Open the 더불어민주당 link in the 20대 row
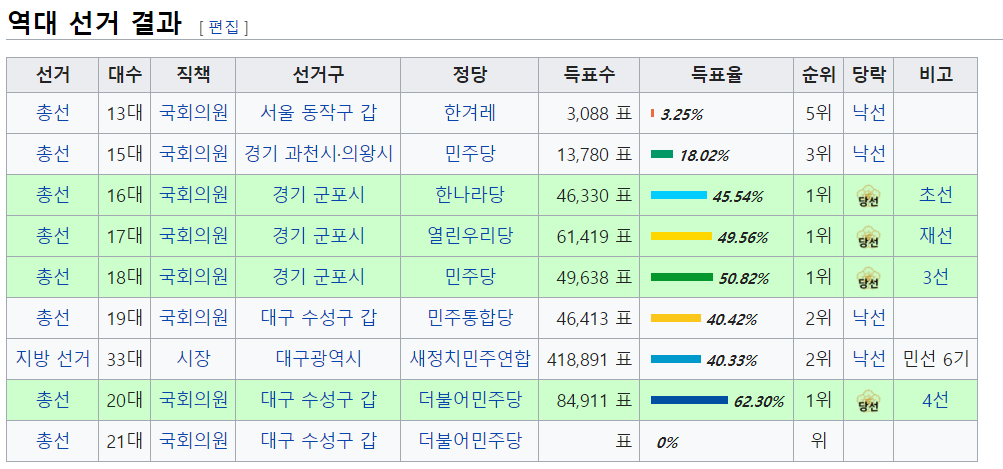 pyautogui.click(x=470, y=400)
